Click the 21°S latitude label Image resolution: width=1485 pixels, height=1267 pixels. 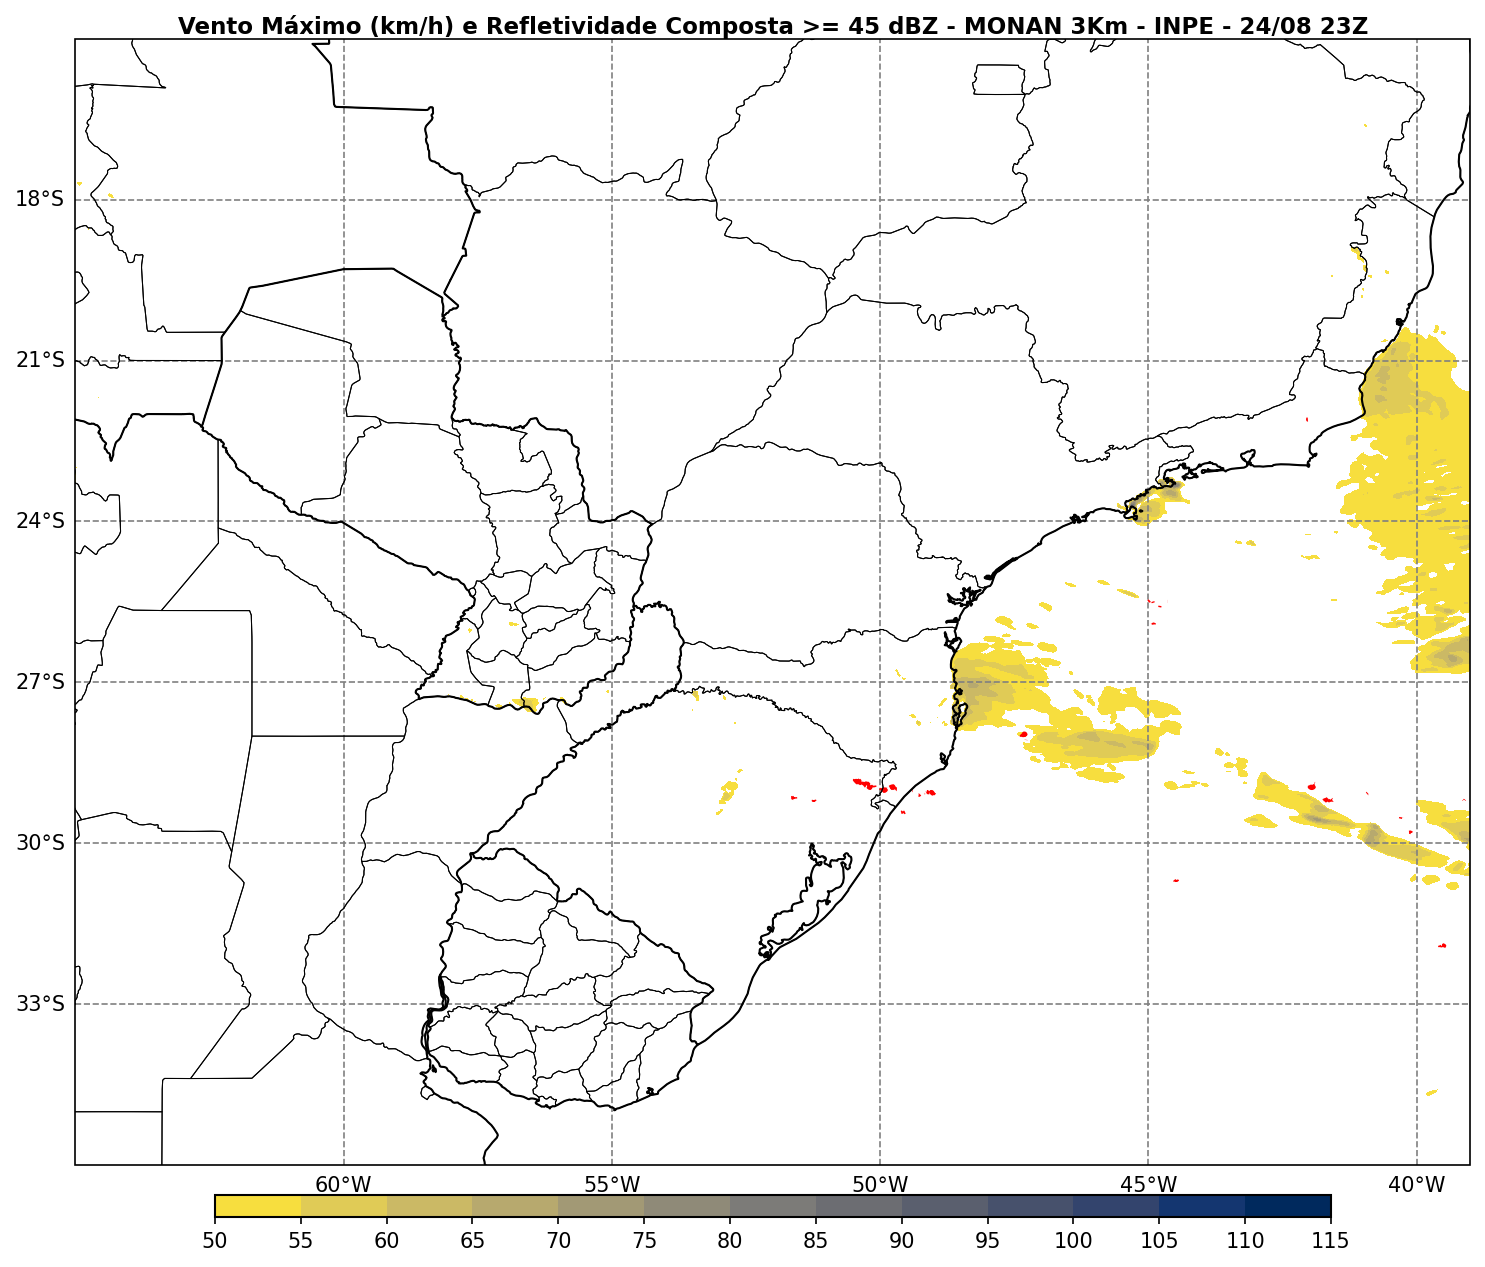(40, 360)
